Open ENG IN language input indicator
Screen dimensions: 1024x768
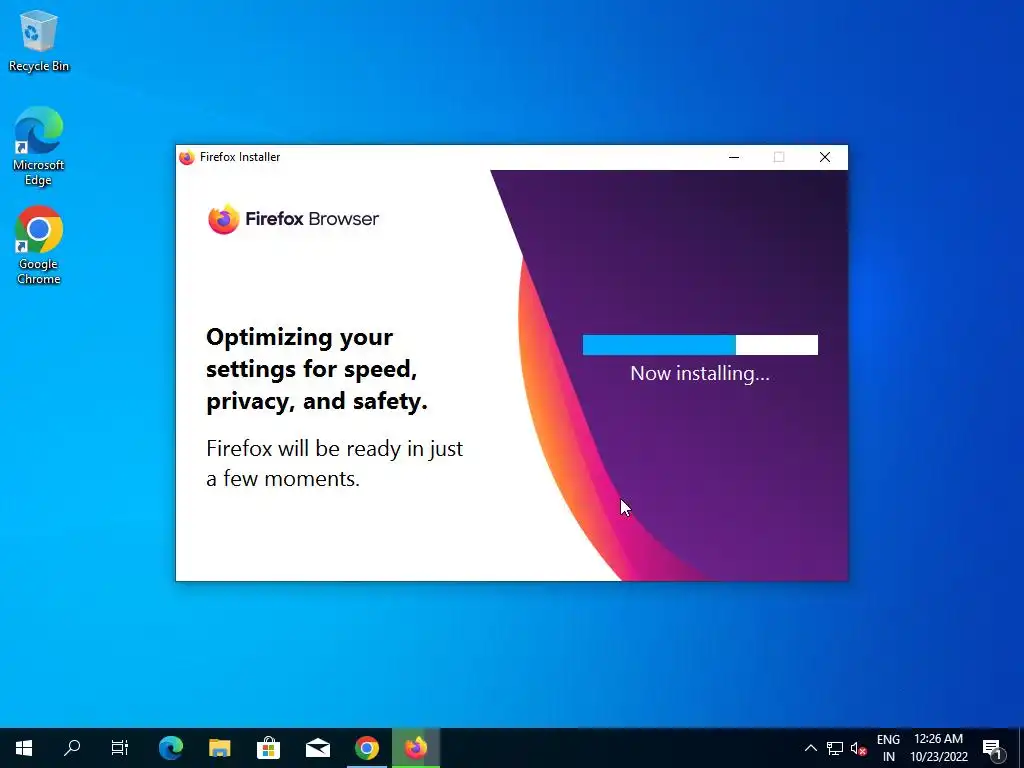[x=888, y=748]
